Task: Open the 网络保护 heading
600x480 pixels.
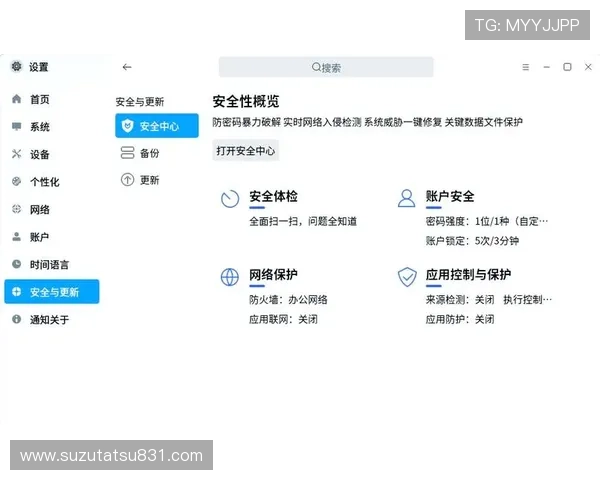Action: point(273,274)
